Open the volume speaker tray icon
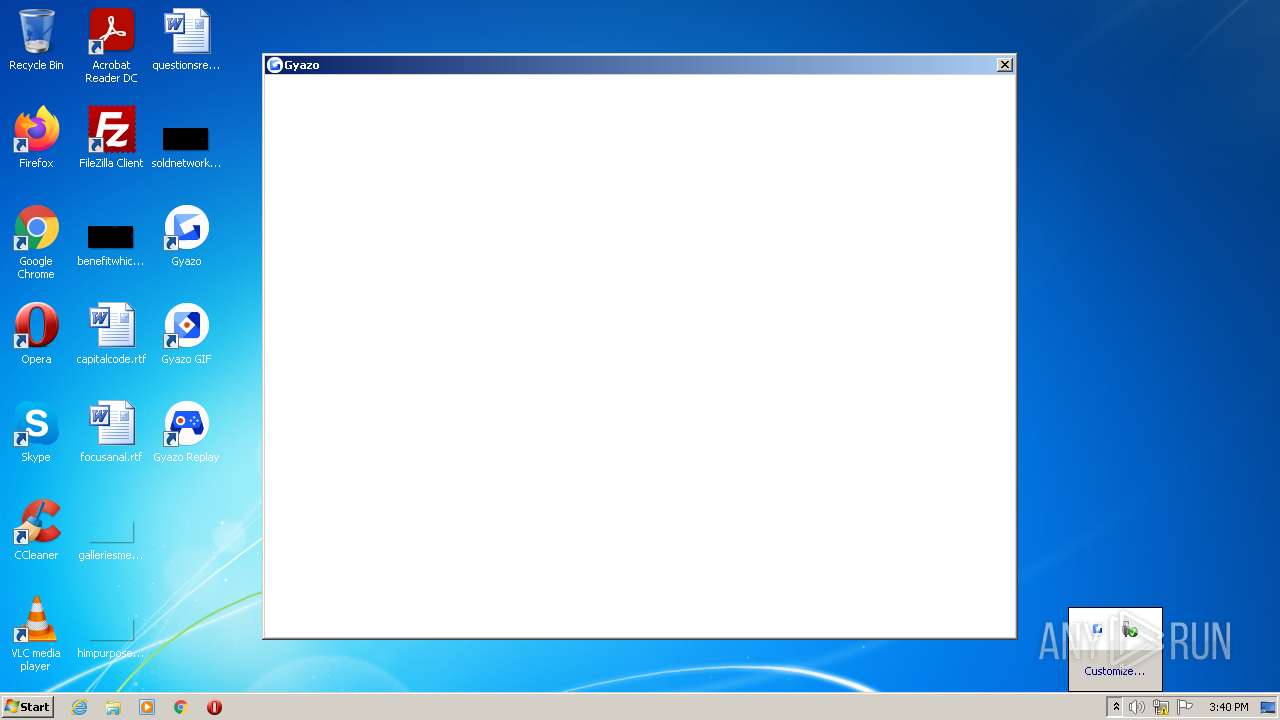Viewport: 1280px width, 720px height. 1137,707
